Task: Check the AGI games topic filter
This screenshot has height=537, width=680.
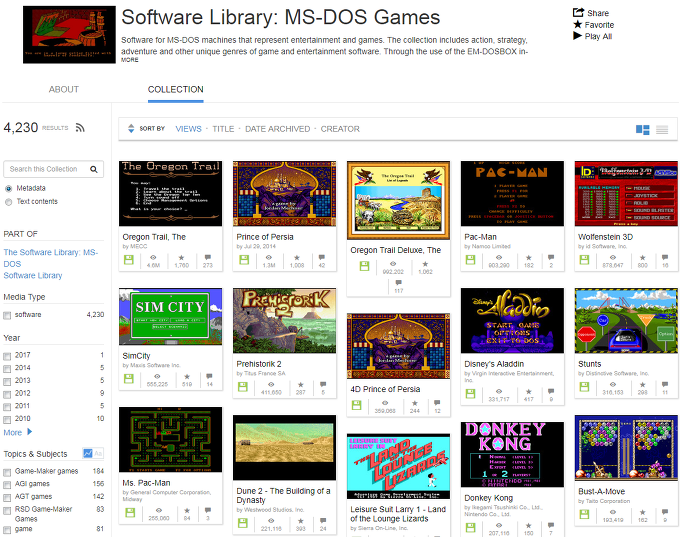Action: pos(7,485)
